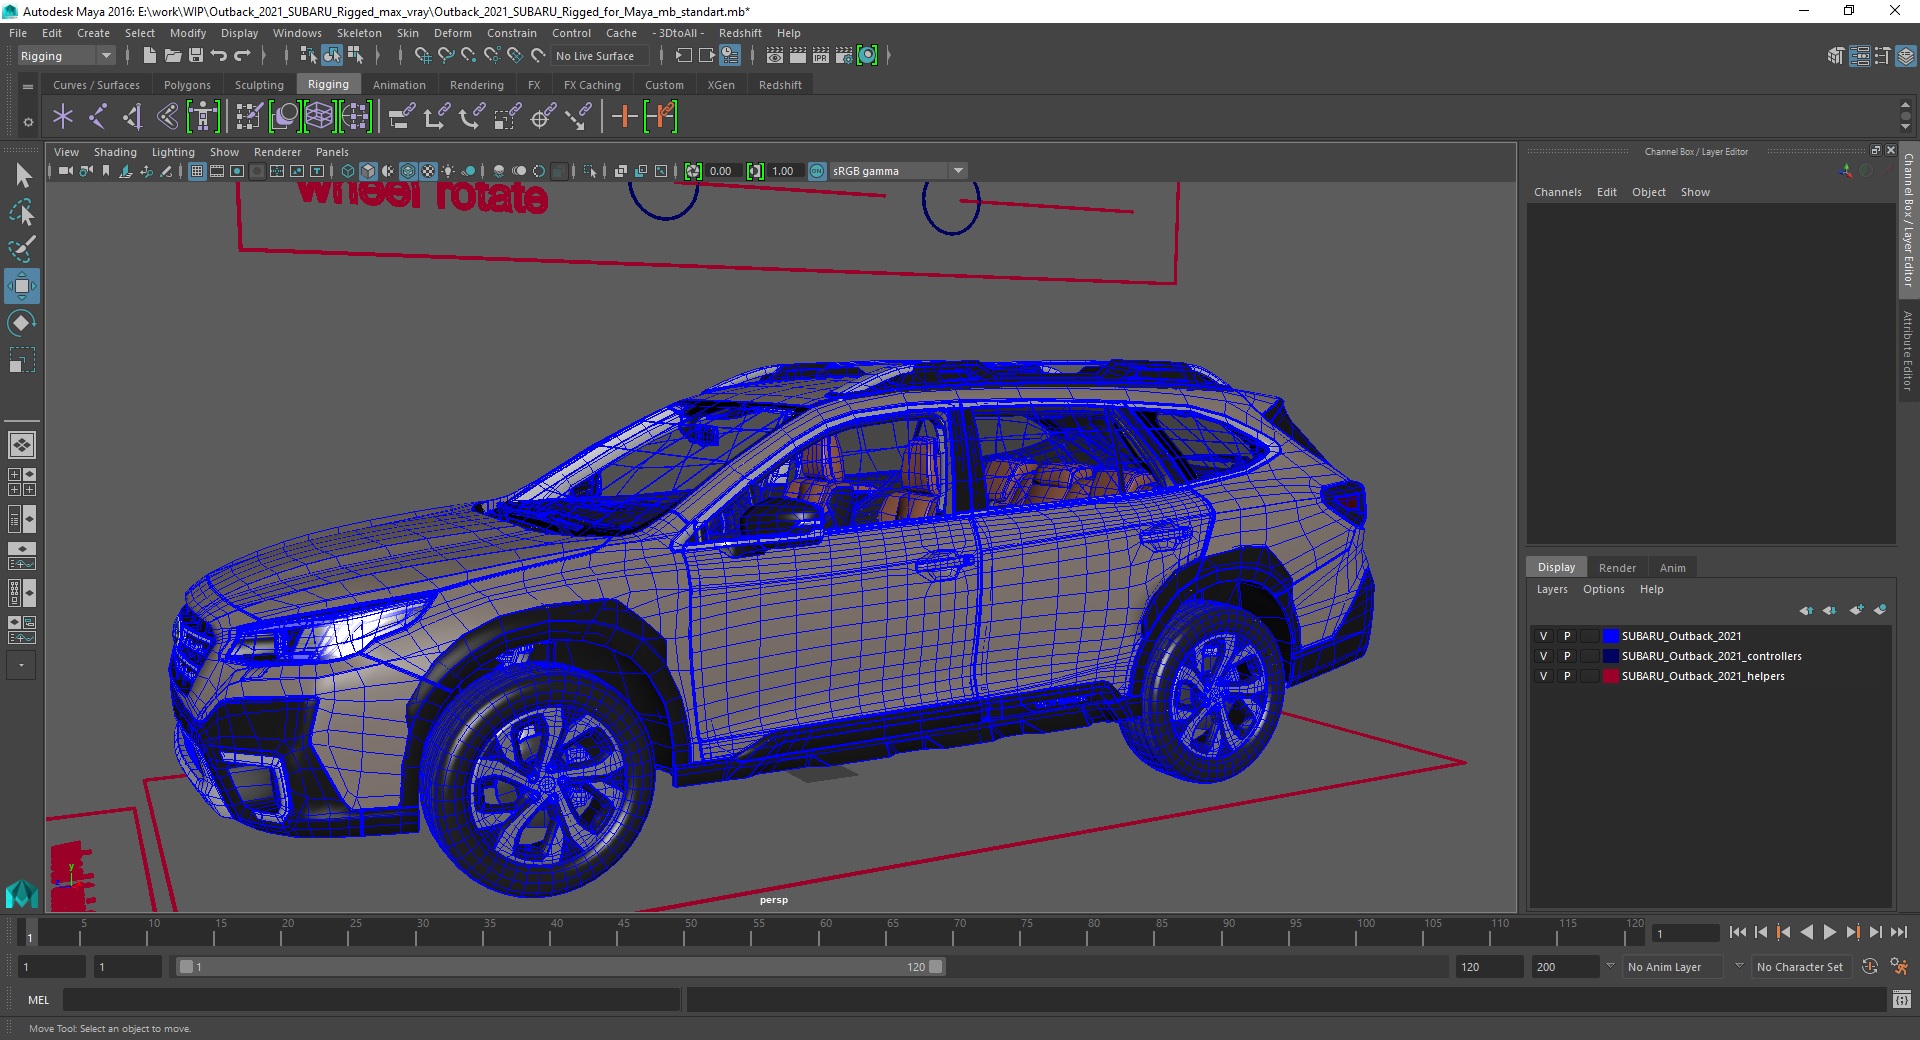Toggle visibility of SUBARU_Outback_2021_helpers layer
This screenshot has height=1040, width=1920.
(1543, 676)
